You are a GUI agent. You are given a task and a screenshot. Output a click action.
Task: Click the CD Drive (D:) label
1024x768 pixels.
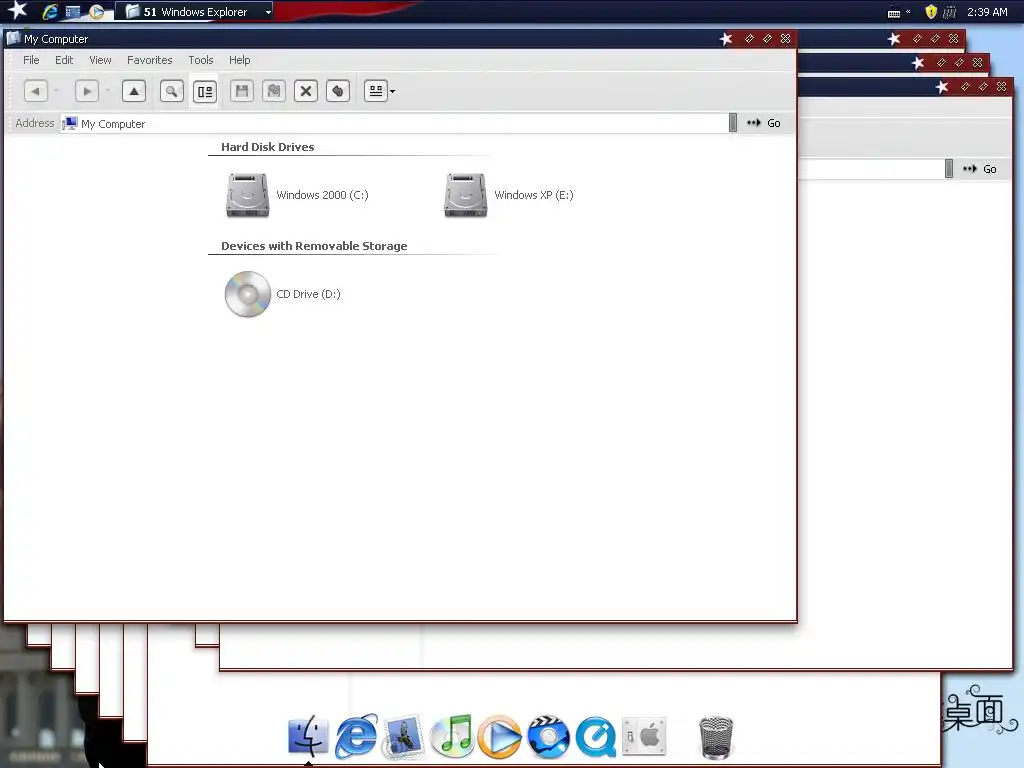(308, 294)
